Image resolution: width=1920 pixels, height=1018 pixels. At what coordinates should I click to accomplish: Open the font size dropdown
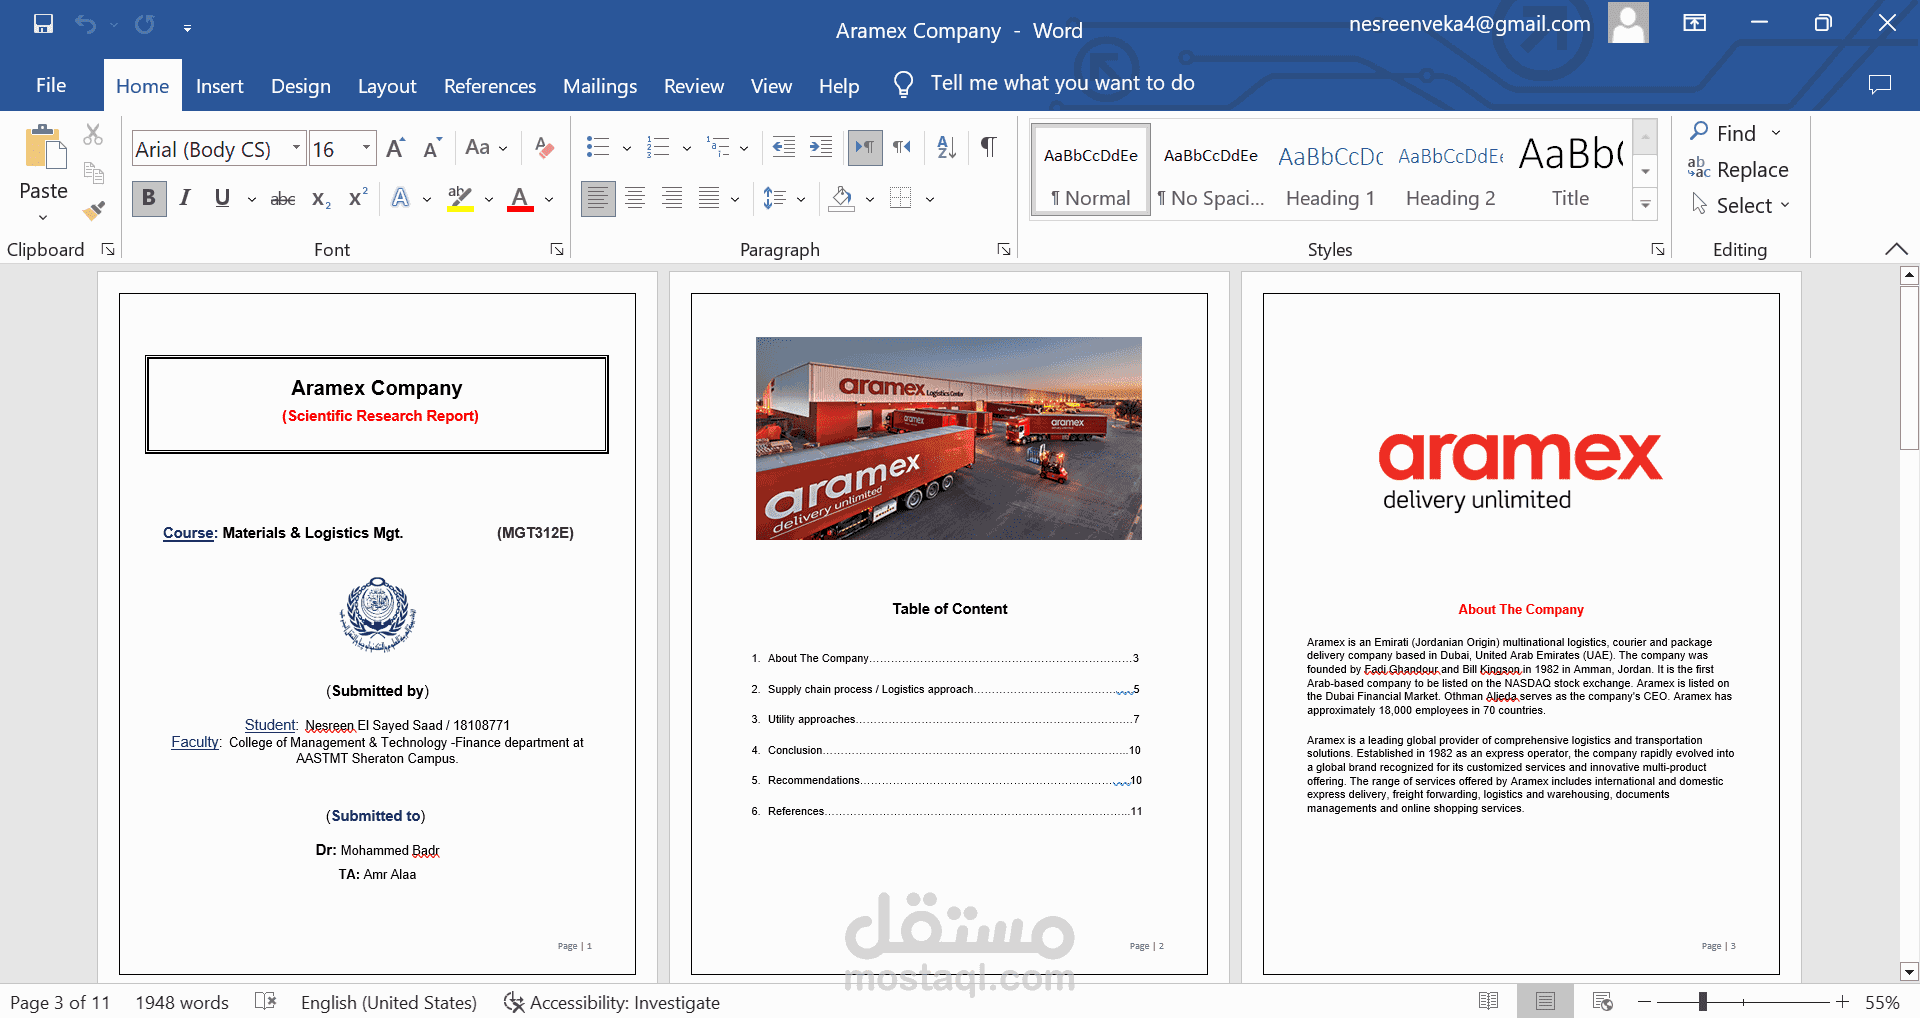[366, 149]
